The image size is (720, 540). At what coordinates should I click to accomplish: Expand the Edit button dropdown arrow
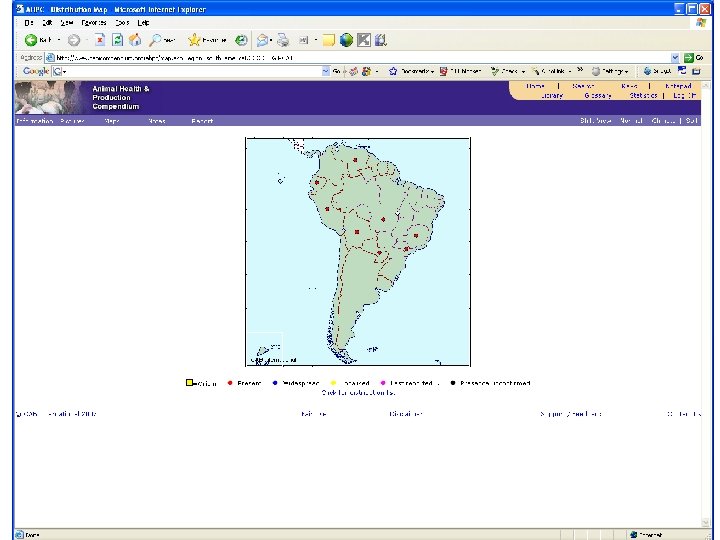315,40
